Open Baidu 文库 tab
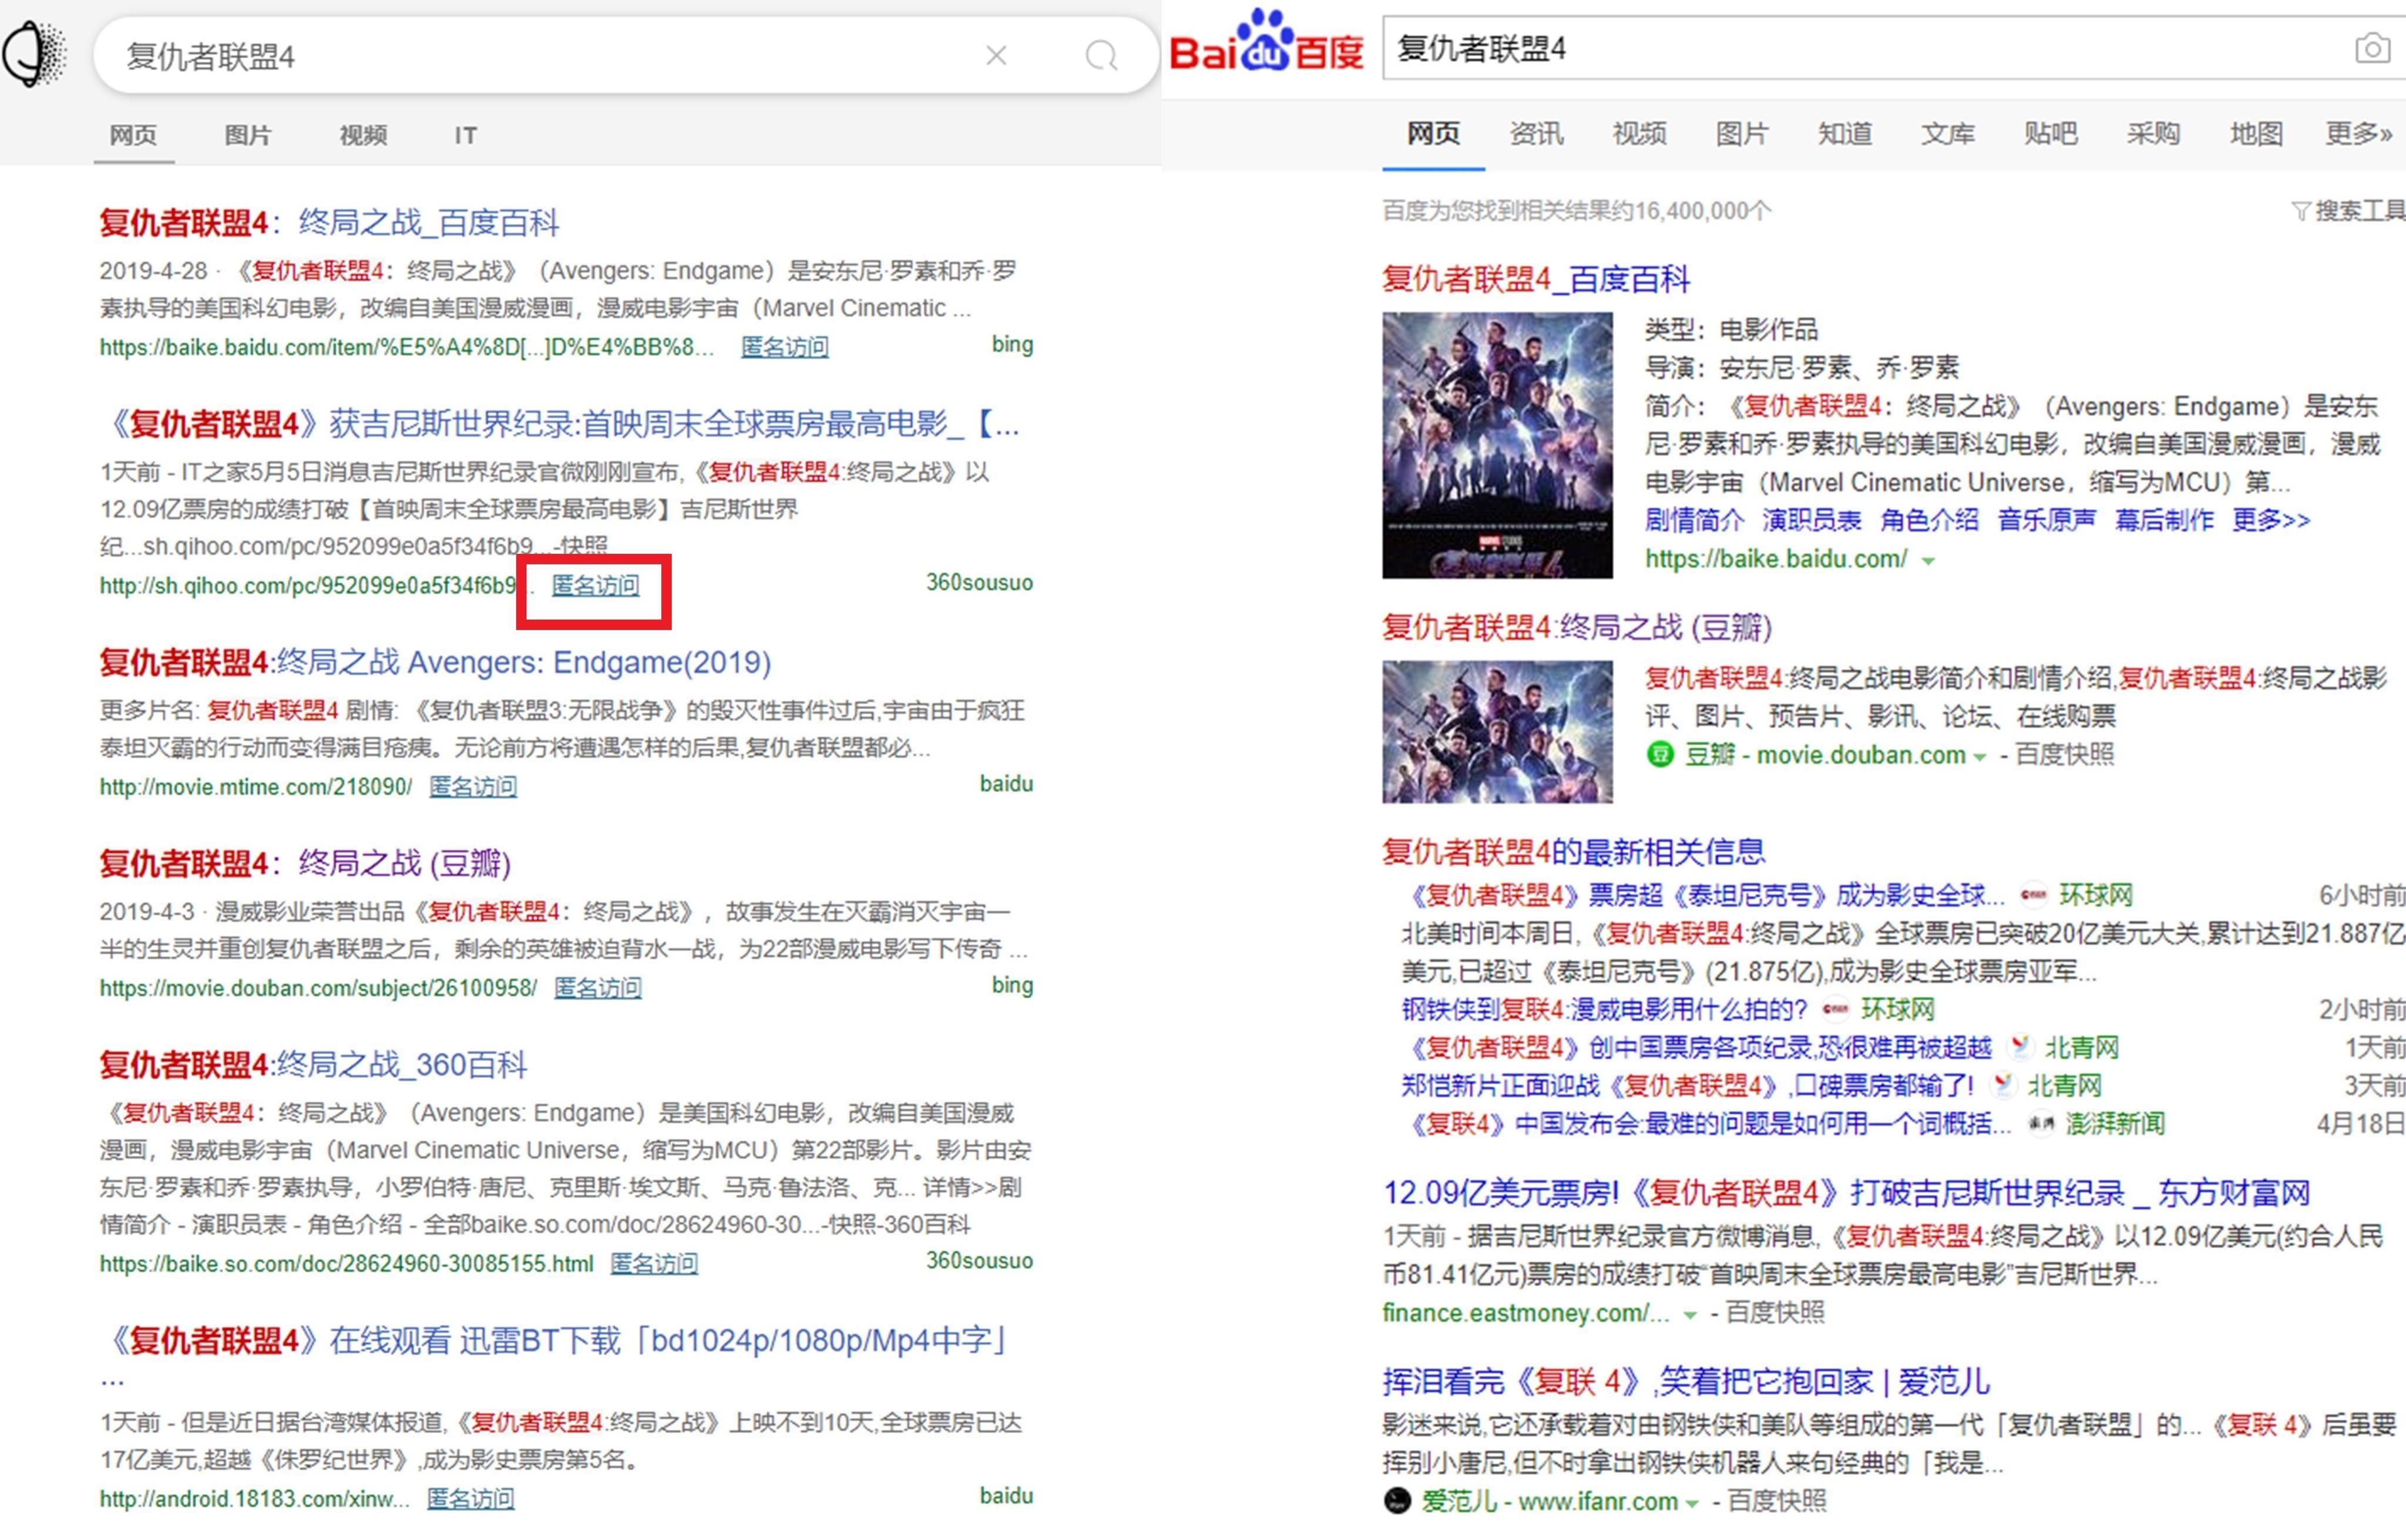Viewport: 2406px width, 1540px height. (1948, 134)
